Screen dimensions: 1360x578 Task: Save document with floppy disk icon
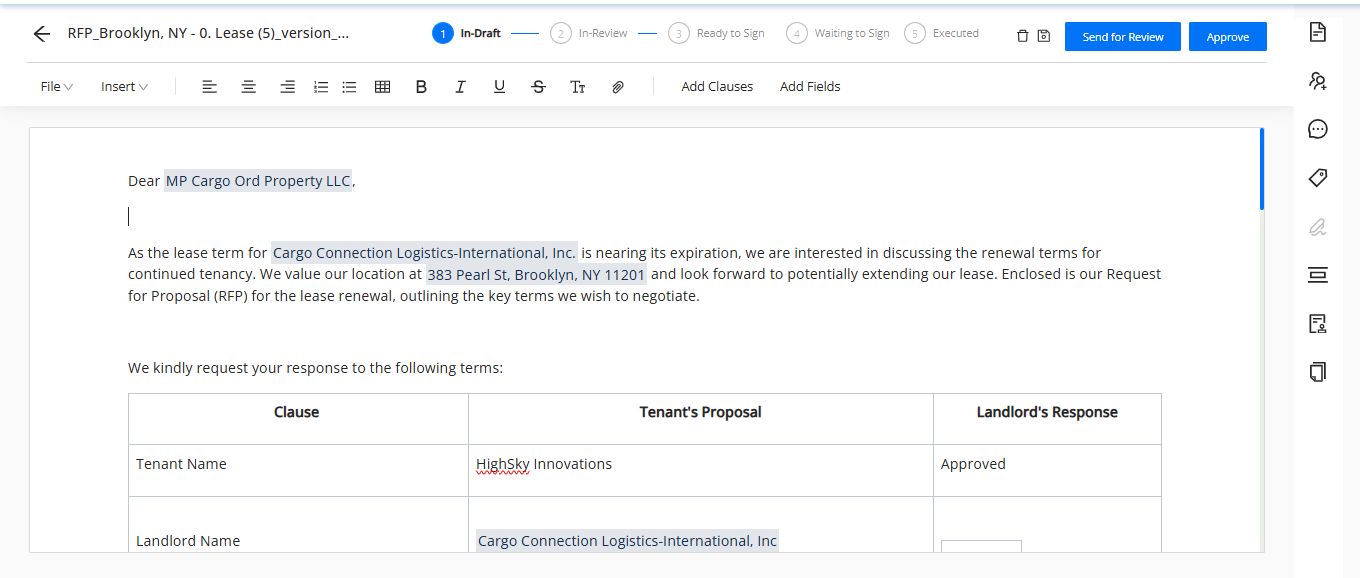coord(1044,36)
